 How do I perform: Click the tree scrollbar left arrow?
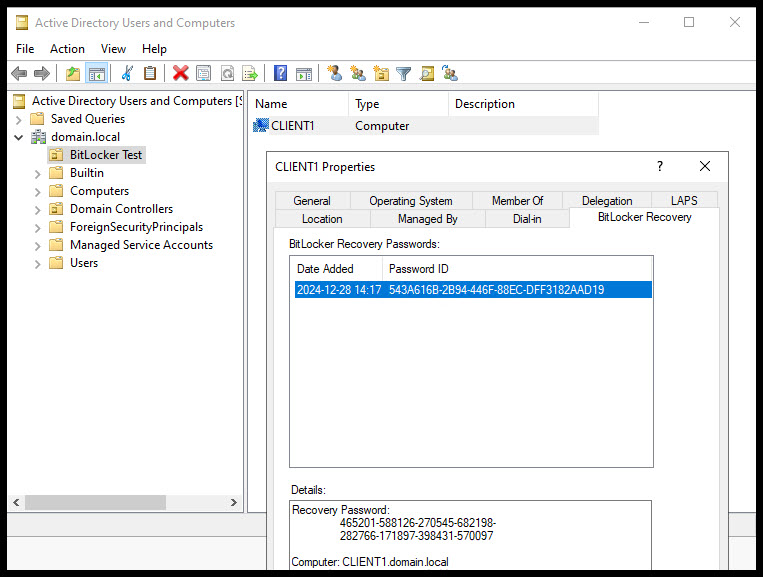click(x=17, y=502)
